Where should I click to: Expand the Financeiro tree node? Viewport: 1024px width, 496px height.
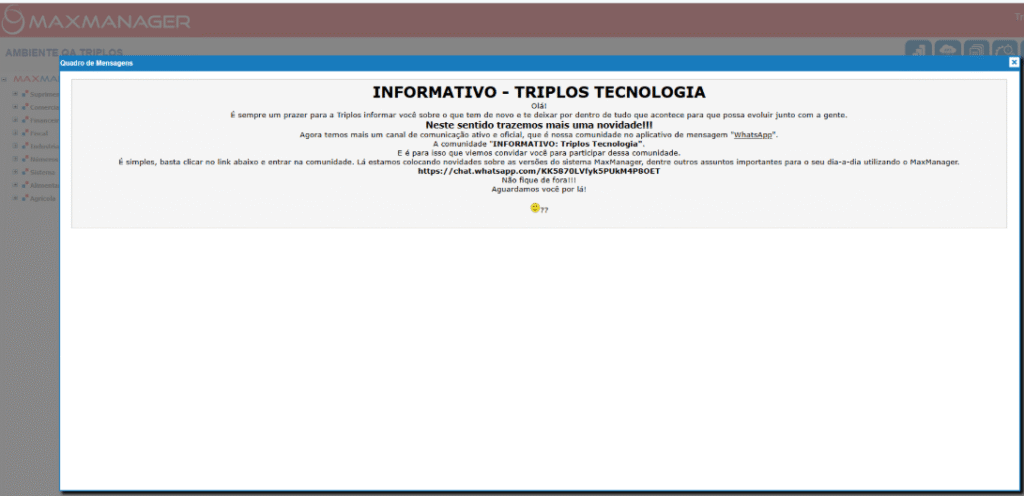tap(15, 120)
